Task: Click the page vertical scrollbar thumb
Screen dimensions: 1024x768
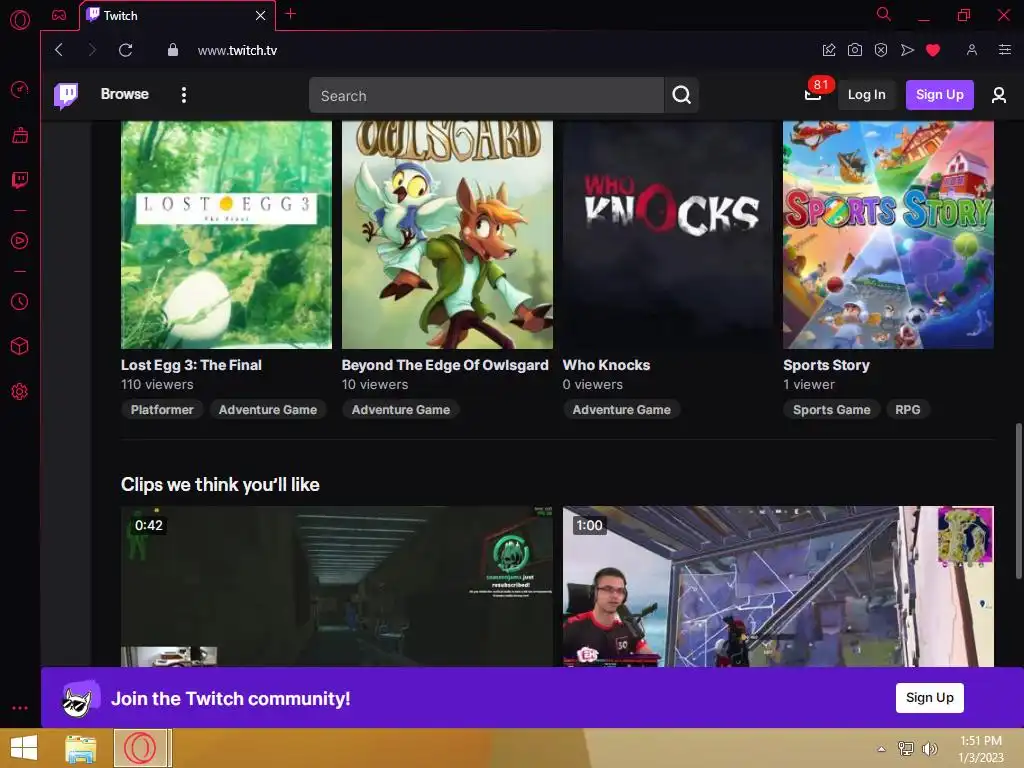Action: coord(1018,500)
